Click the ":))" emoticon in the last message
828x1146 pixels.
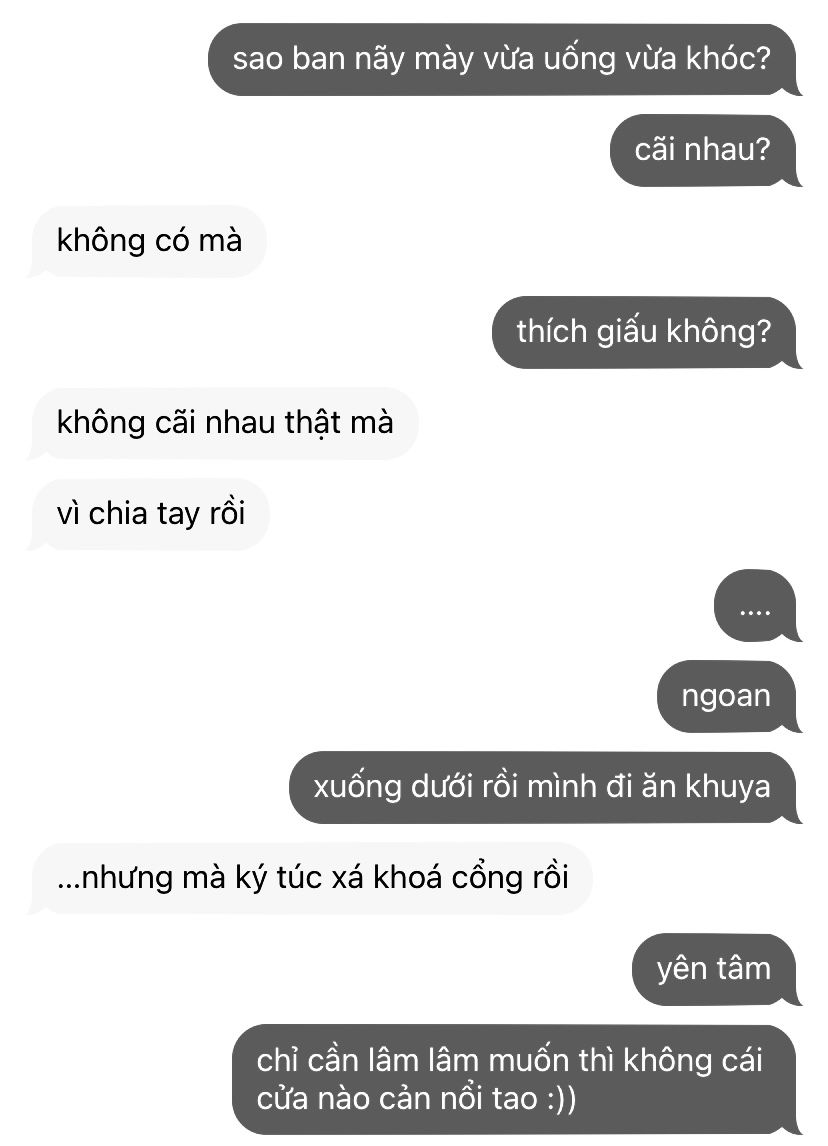(561, 1098)
